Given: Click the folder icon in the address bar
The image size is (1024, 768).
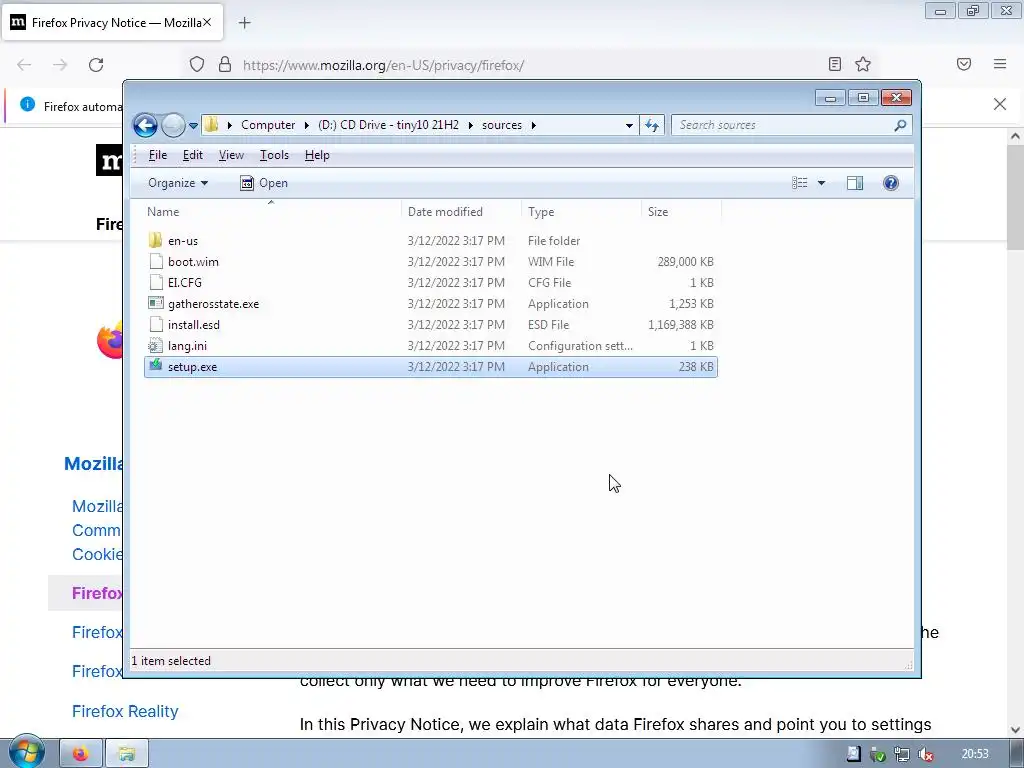Looking at the screenshot, I should (211, 125).
